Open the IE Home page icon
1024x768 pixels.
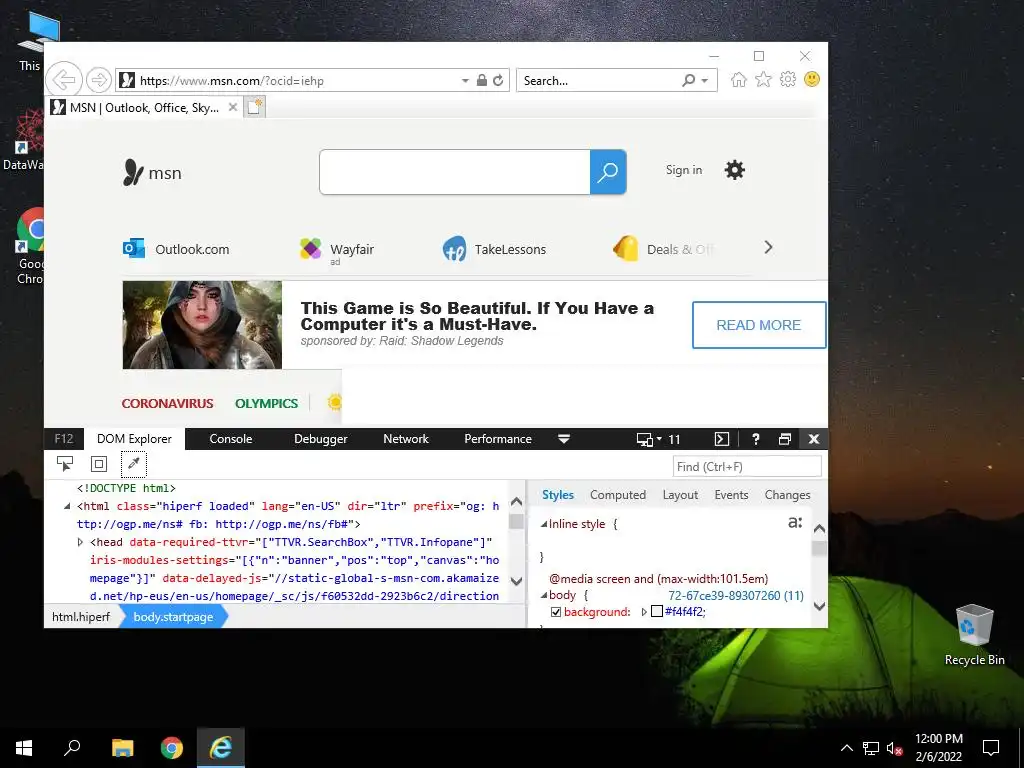739,80
